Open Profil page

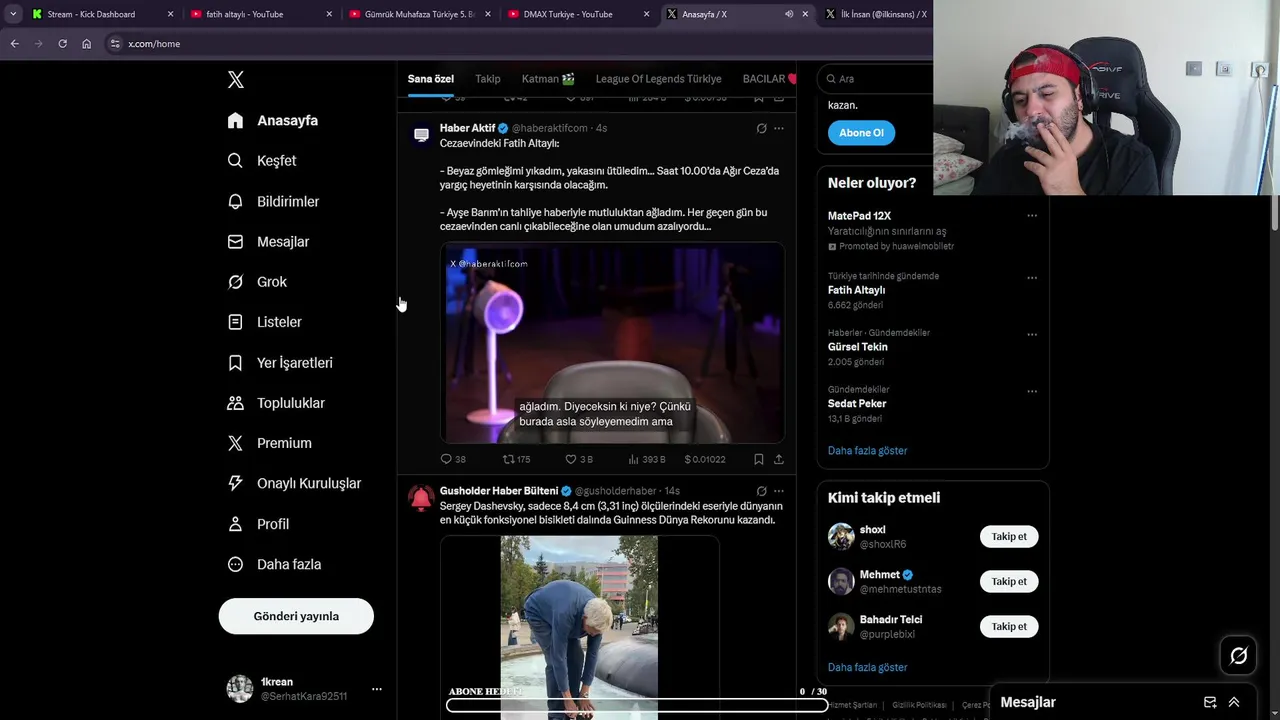coord(258,524)
